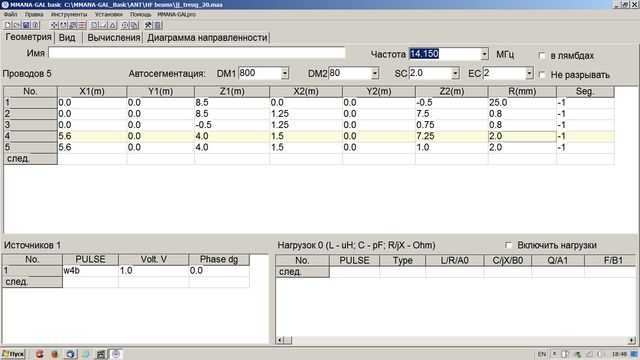640x360 pixels.
Task: Click the light blue round taskbar icon
Action: [86, 354]
